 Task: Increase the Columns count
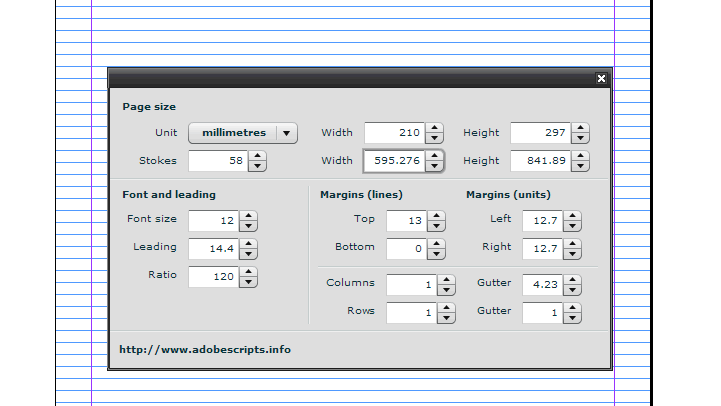(x=446, y=280)
